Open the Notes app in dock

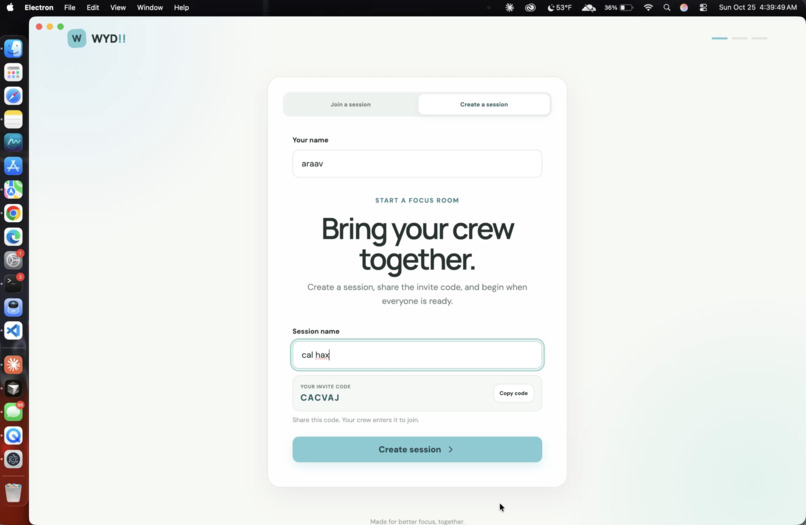(x=13, y=119)
